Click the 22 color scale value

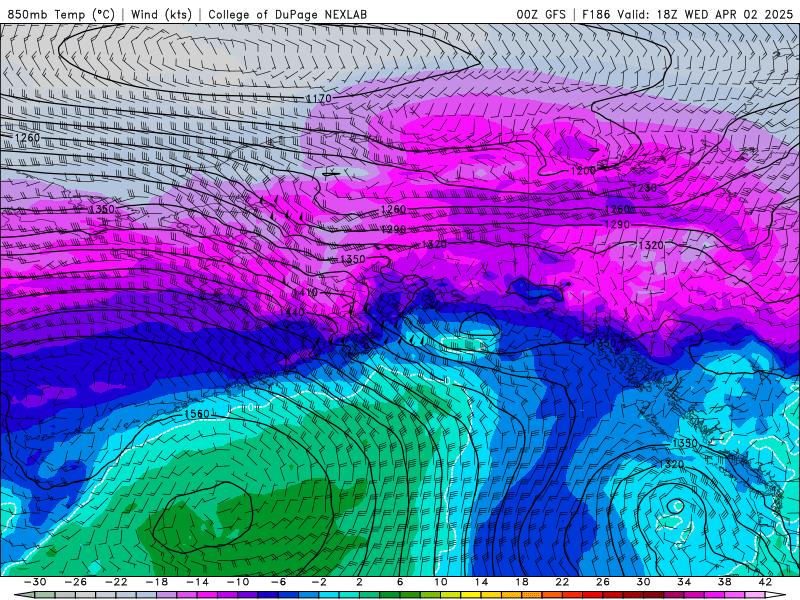coord(562,582)
